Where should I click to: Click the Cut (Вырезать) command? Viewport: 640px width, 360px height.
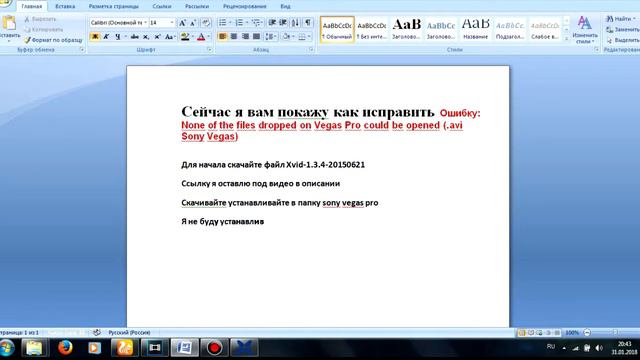(x=40, y=19)
